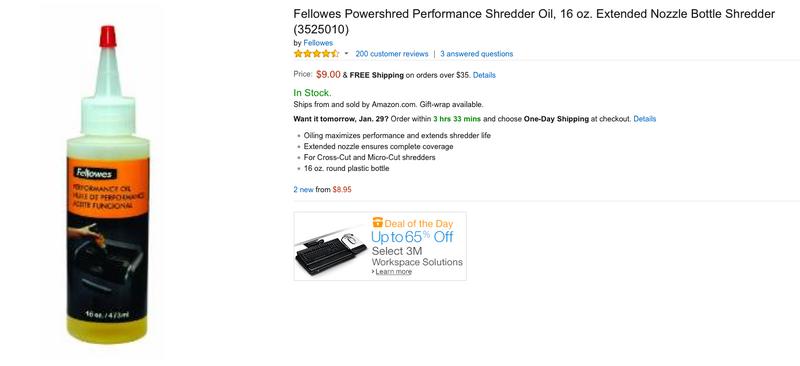Open the One-Day Shipping Details link

click(x=645, y=119)
